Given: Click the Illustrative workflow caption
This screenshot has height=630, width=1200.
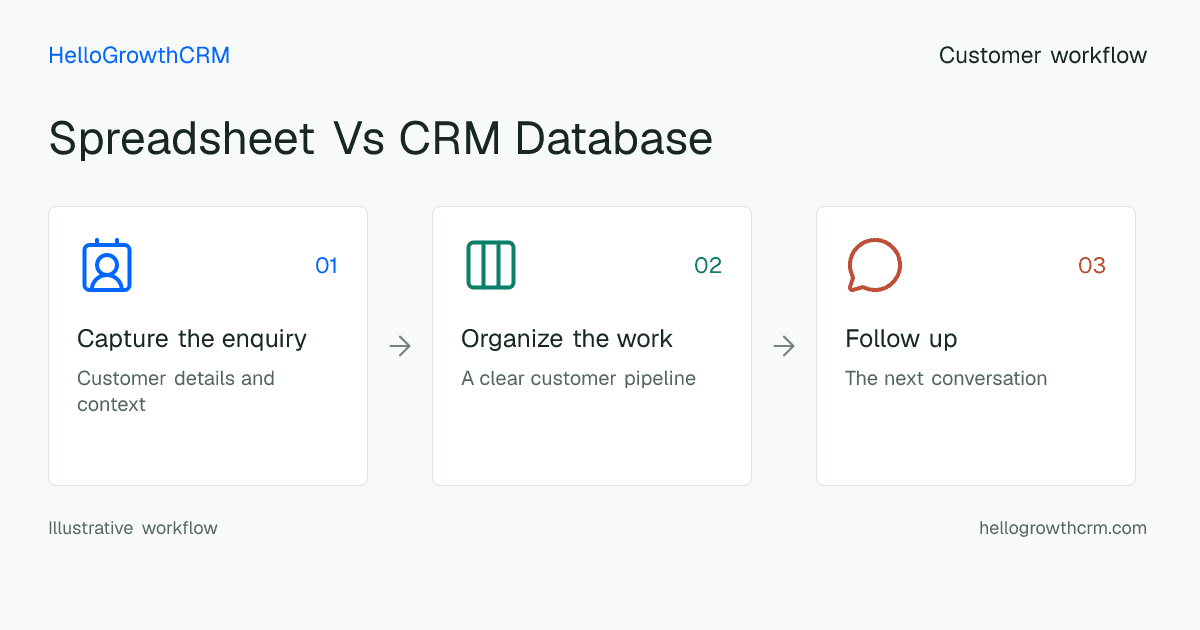Looking at the screenshot, I should click(x=133, y=528).
